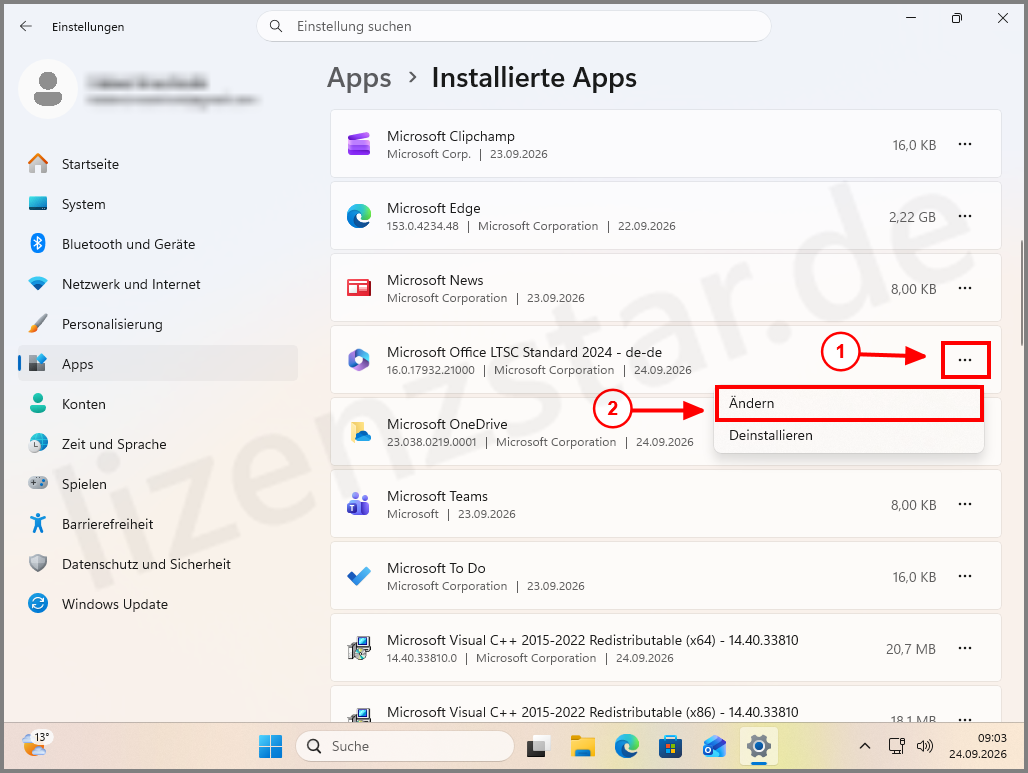Open Konten settings
The image size is (1028, 773).
point(157,404)
